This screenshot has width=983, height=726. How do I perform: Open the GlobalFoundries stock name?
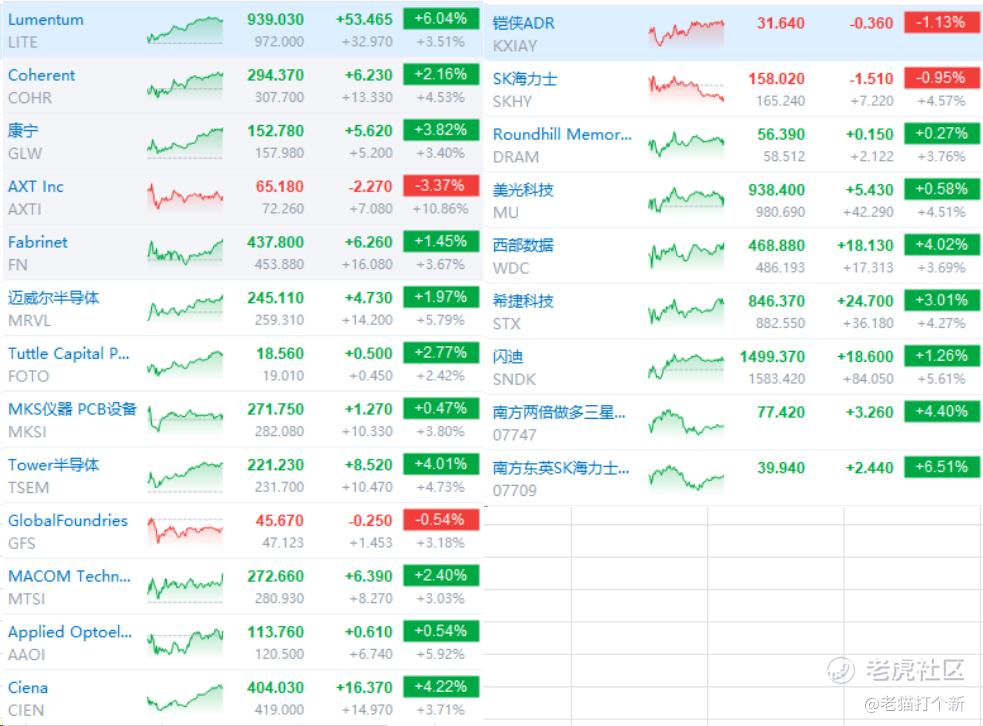[x=68, y=521]
